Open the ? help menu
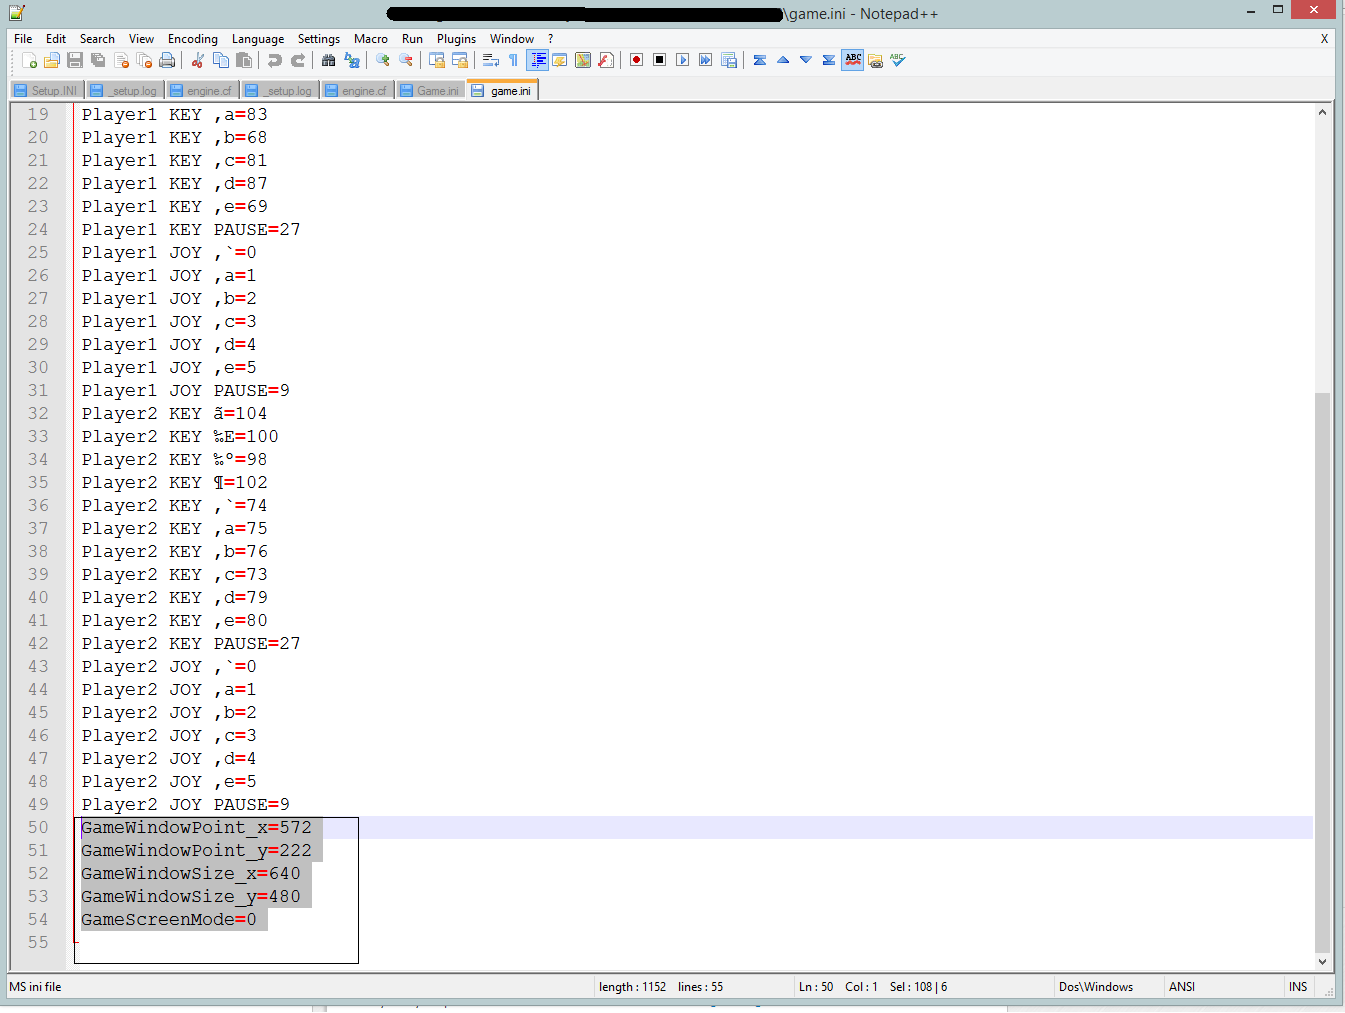The width and height of the screenshot is (1345, 1013). click(550, 39)
